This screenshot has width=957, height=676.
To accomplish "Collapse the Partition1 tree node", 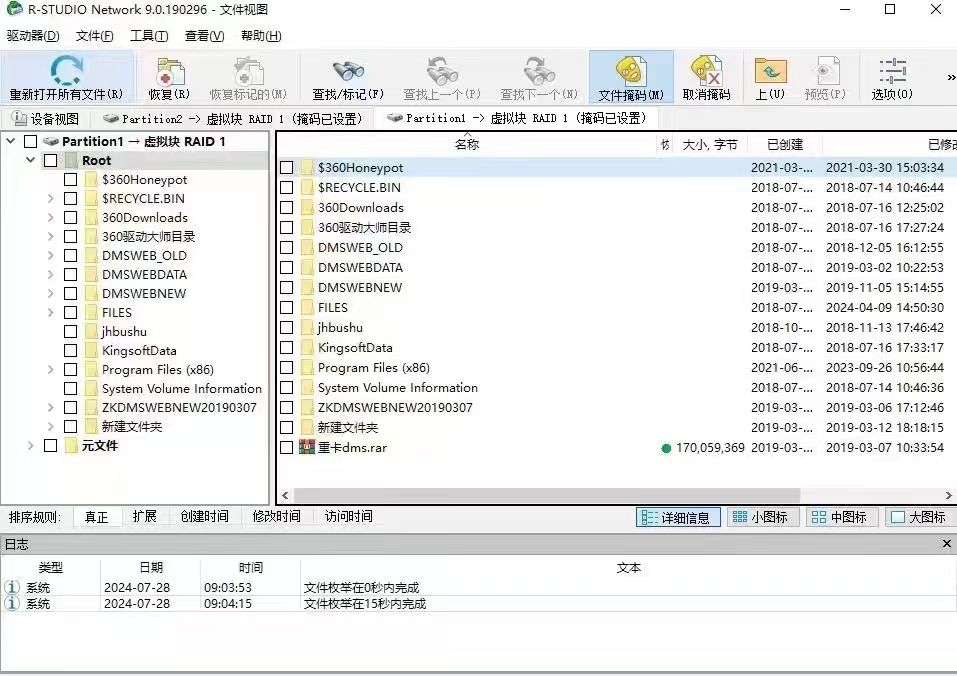I will click(x=11, y=141).
